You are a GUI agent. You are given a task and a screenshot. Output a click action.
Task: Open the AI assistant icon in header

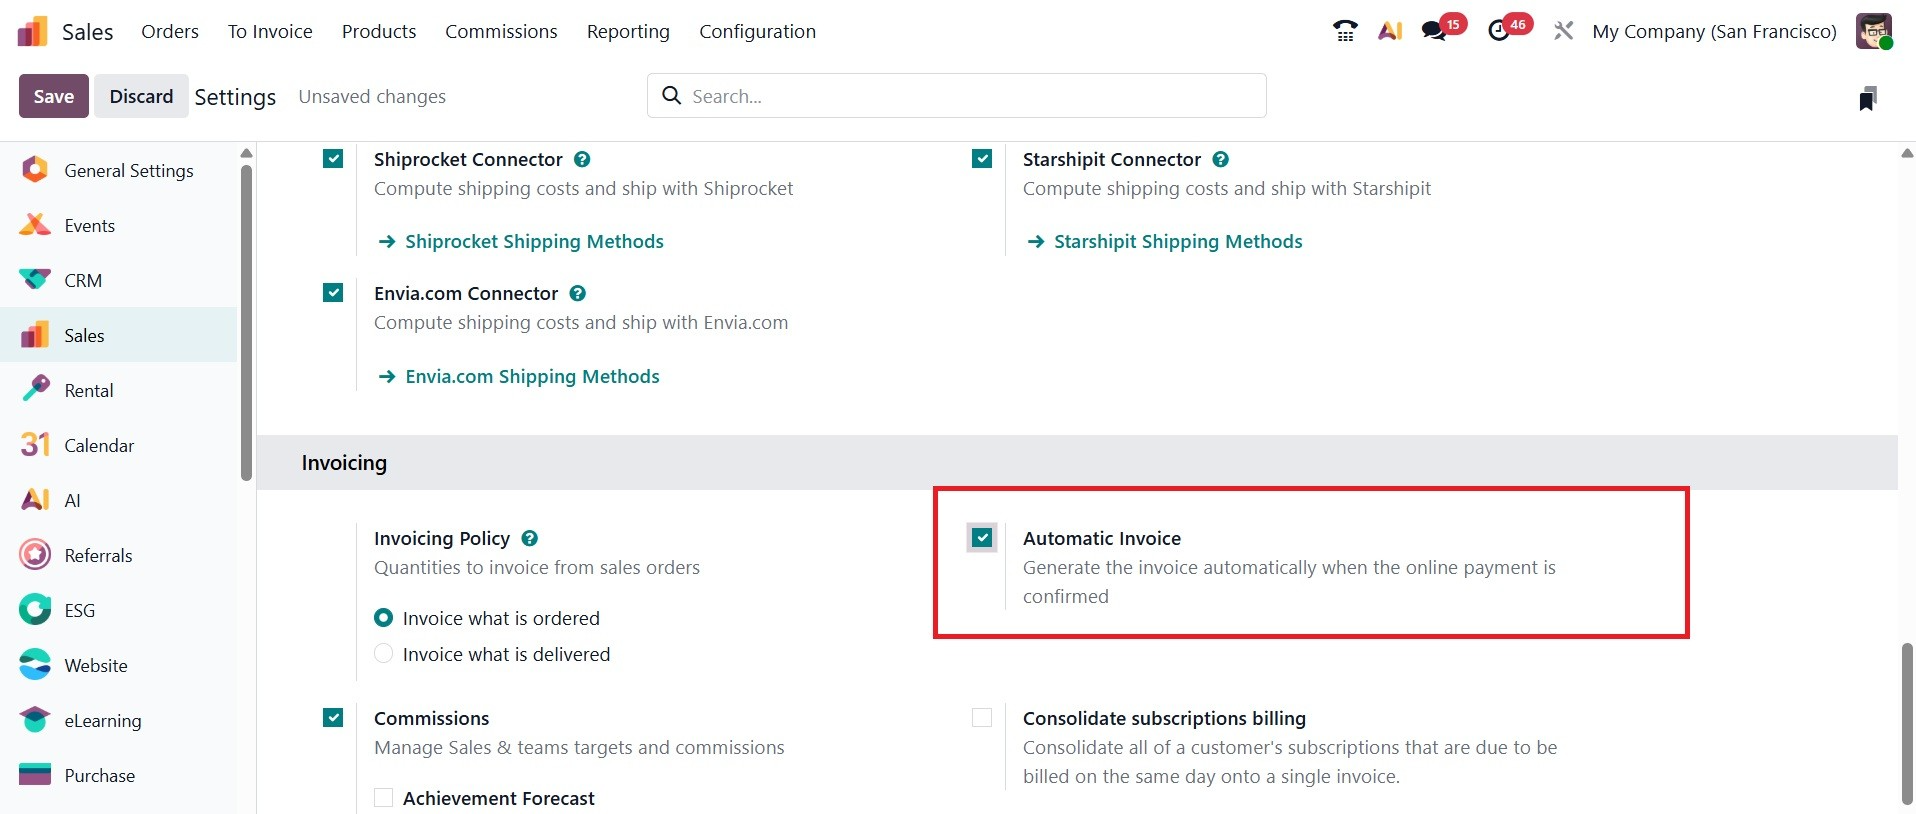1390,31
